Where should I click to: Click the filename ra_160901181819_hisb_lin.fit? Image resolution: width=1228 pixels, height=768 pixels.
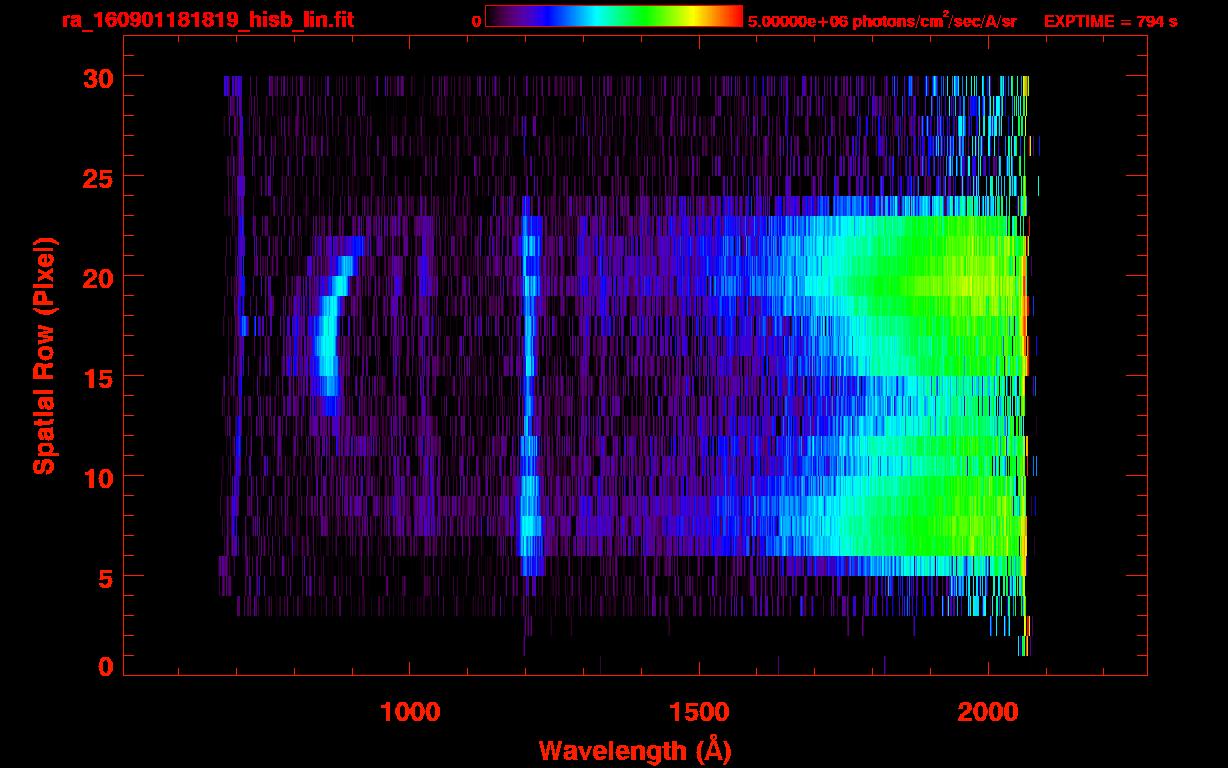(x=207, y=20)
